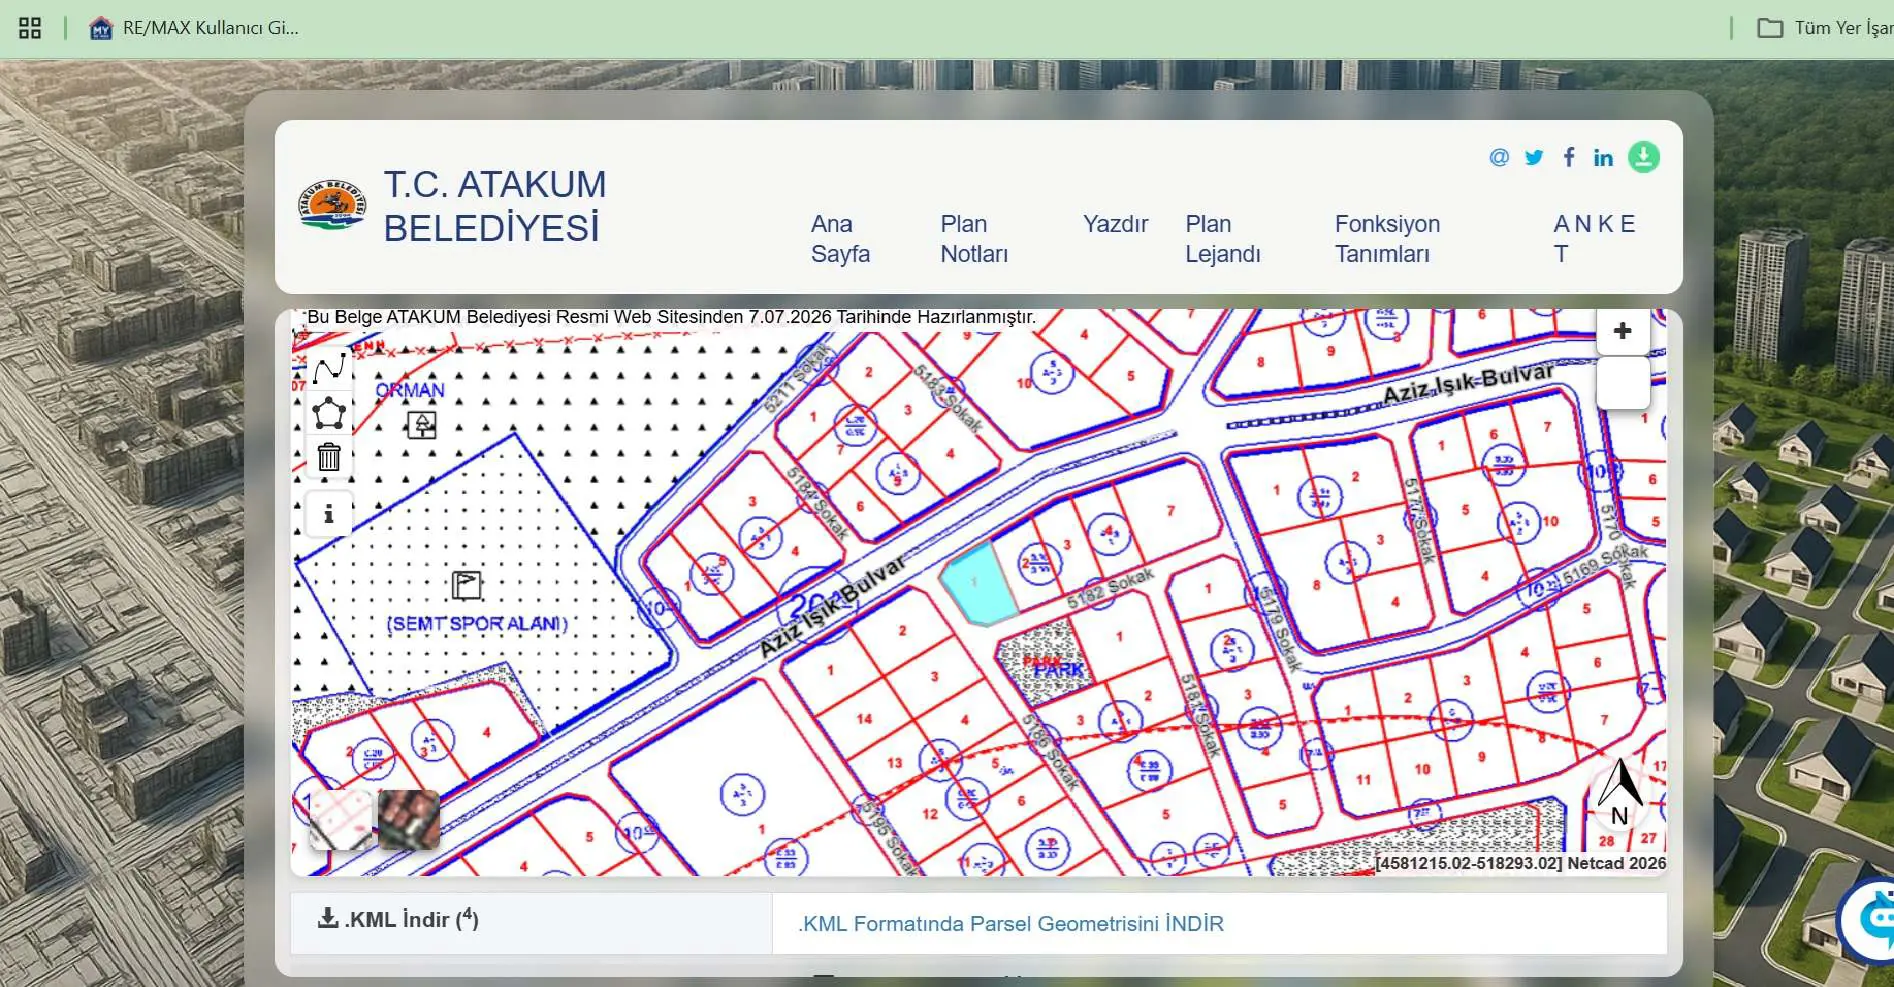Screen dimensions: 1894x987
Task: Click the north arrow compass
Action: [x=1620, y=793]
